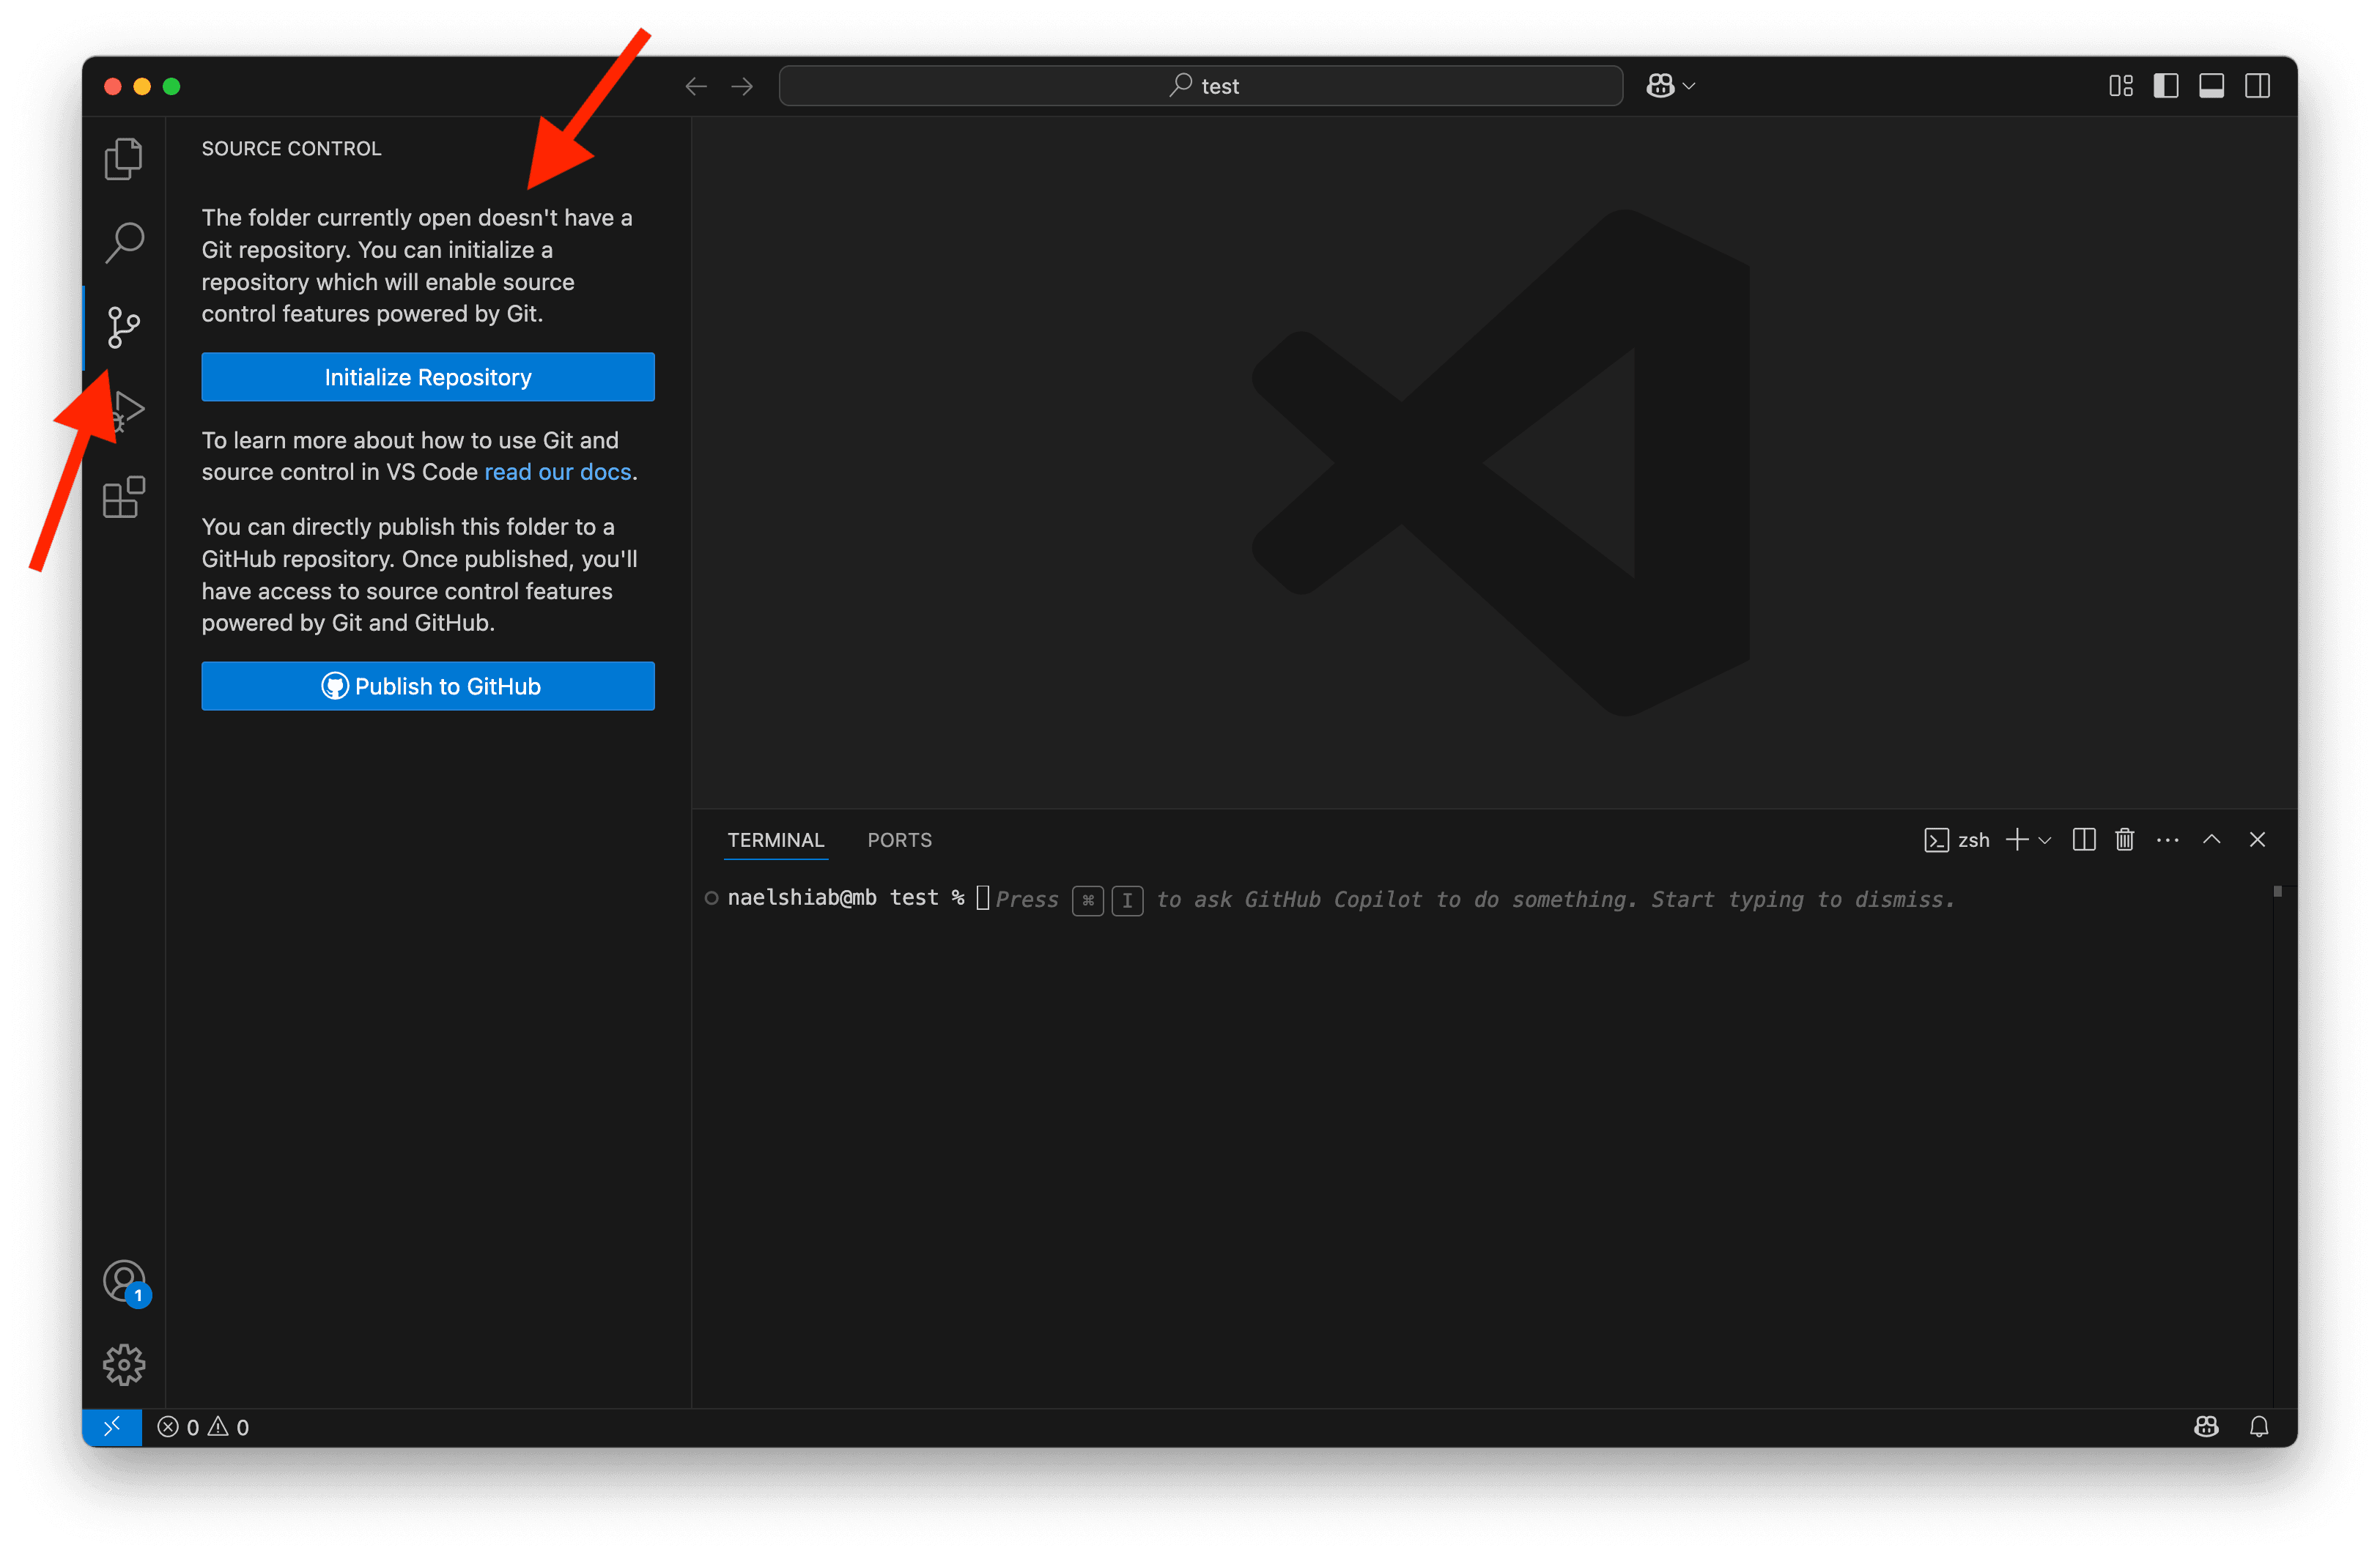Show errors and warnings count
Viewport: 2380px width, 1556px height.
pyautogui.click(x=203, y=1427)
